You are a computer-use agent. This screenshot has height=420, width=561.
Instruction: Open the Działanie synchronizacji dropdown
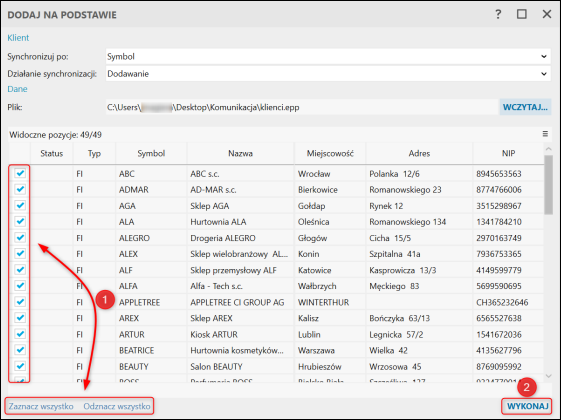328,74
